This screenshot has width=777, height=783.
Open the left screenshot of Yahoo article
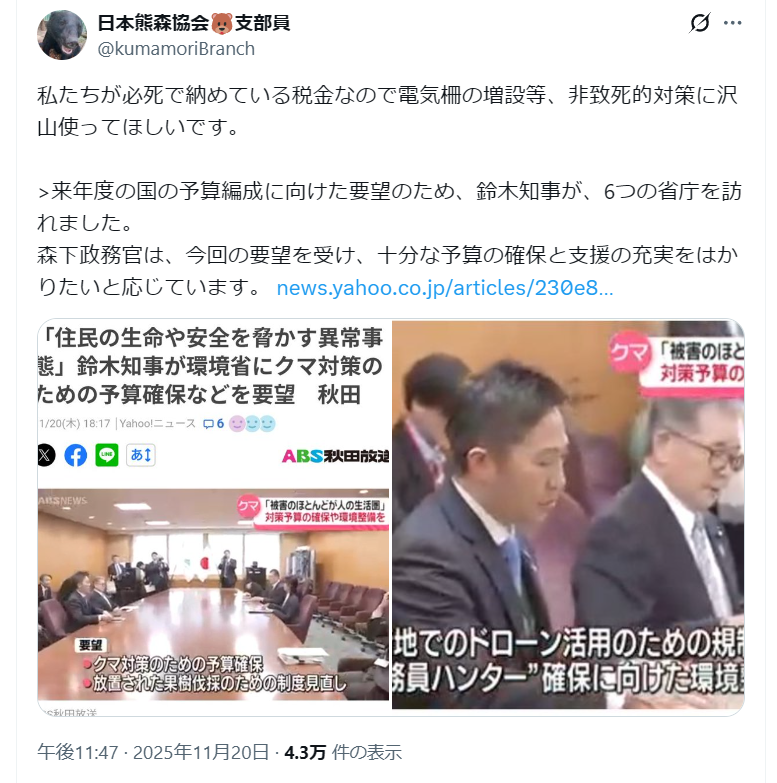point(213,517)
